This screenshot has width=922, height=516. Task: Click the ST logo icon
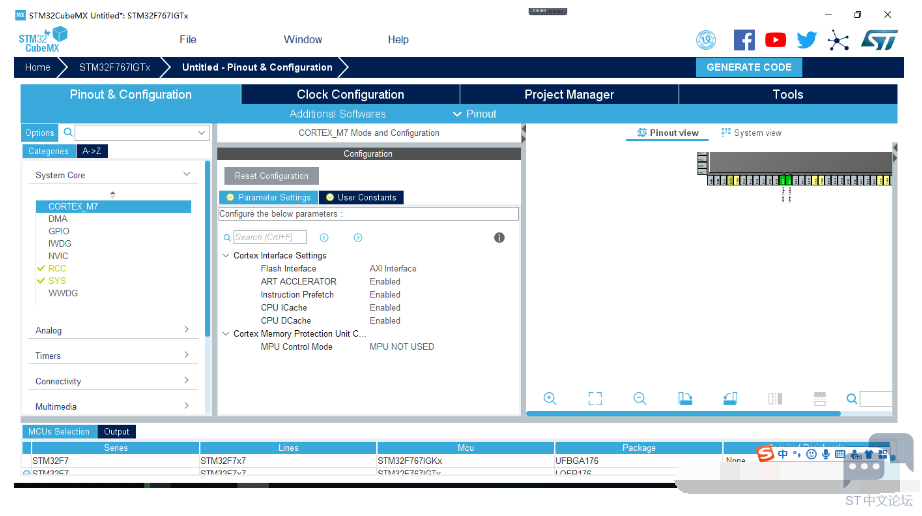(x=880, y=40)
